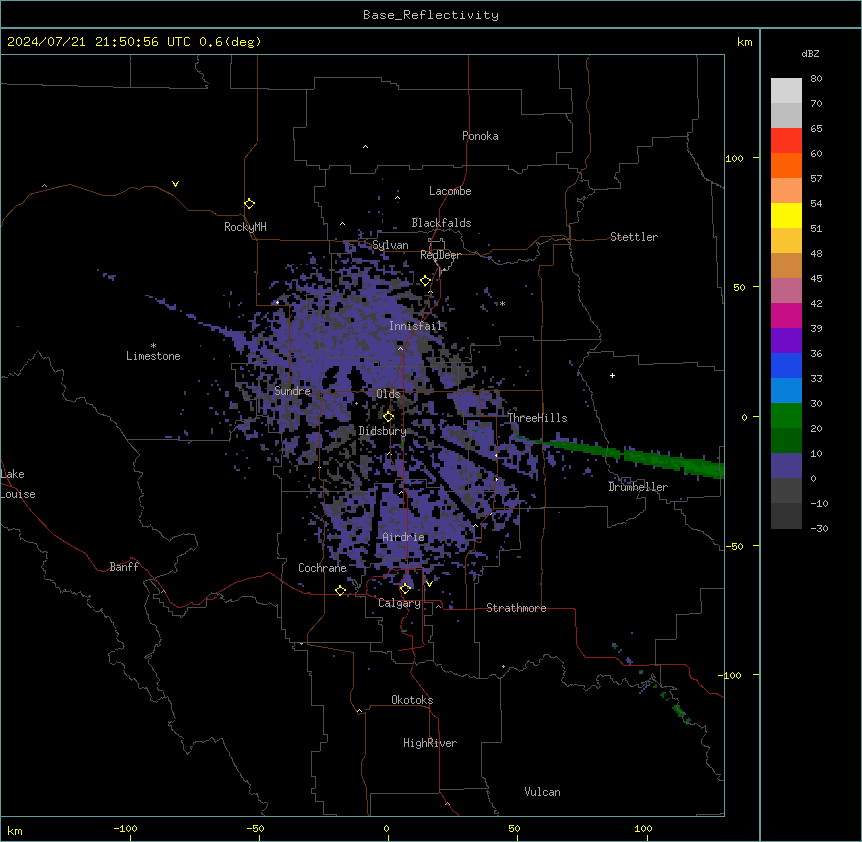Select the magenta 42-39 dBZ legend swatch

pyautogui.click(x=786, y=315)
